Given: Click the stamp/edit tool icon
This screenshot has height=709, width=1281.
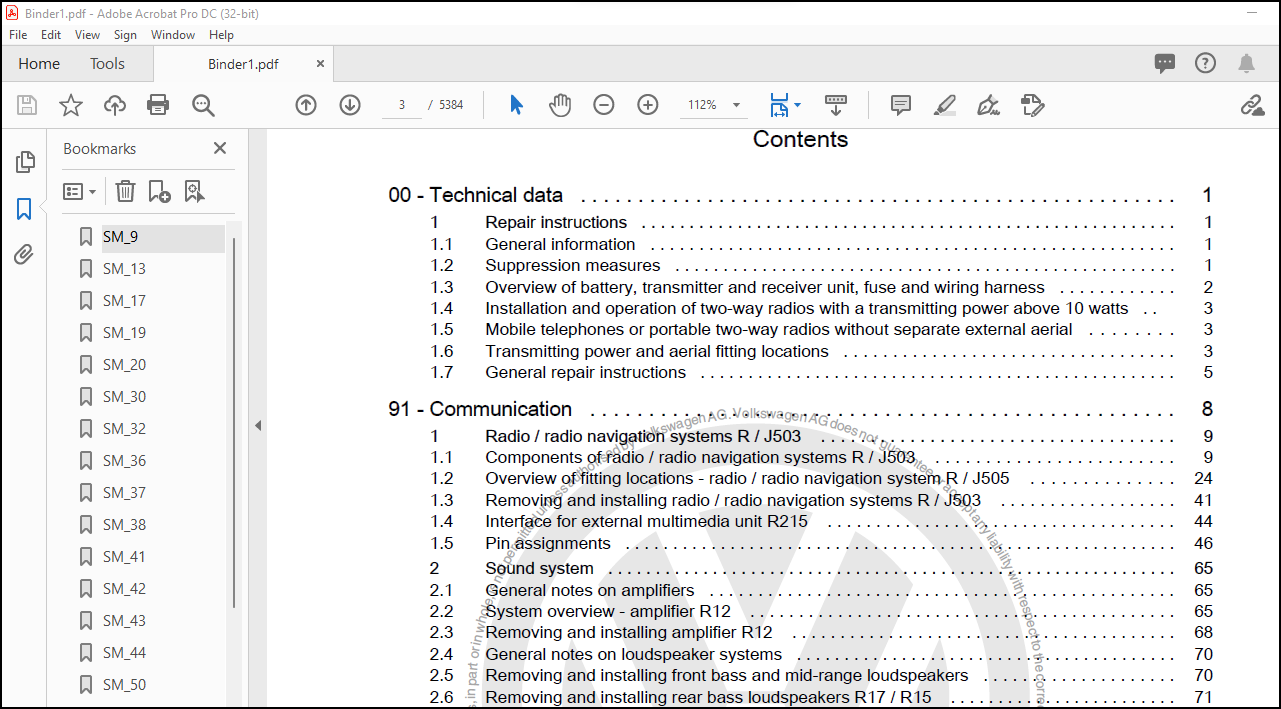Looking at the screenshot, I should point(1033,105).
